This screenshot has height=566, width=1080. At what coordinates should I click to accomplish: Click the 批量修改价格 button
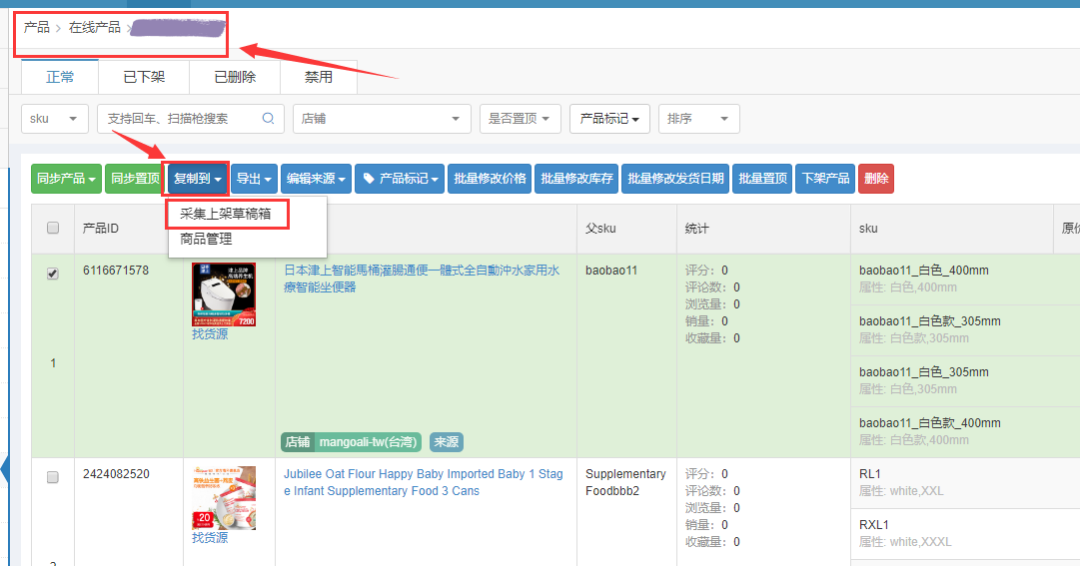point(489,179)
